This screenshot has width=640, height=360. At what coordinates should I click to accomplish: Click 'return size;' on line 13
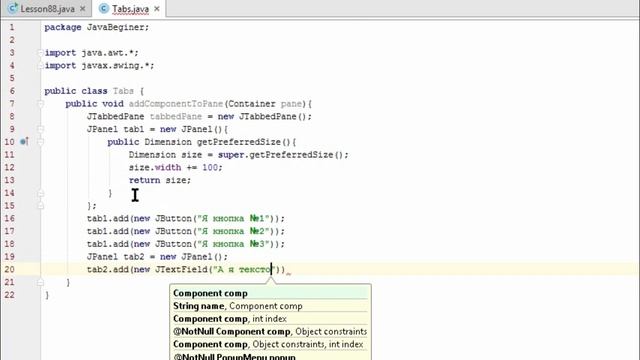160,180
